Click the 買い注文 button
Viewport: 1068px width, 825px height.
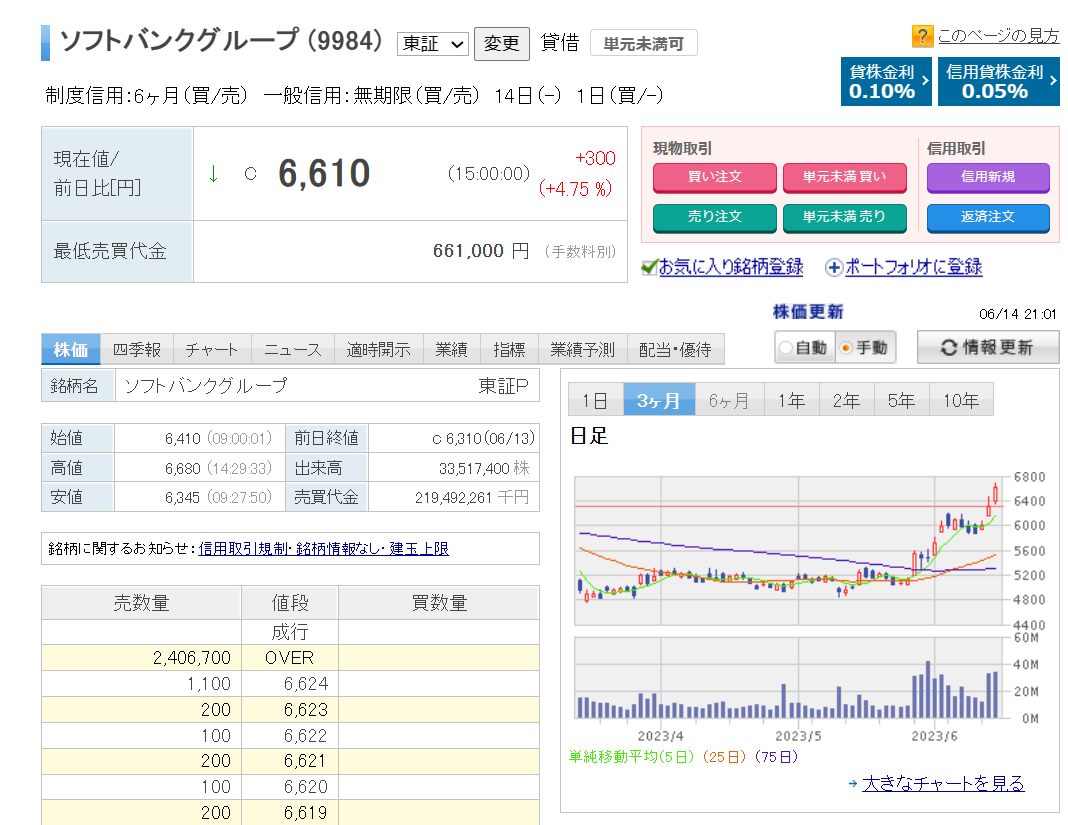pyautogui.click(x=714, y=177)
